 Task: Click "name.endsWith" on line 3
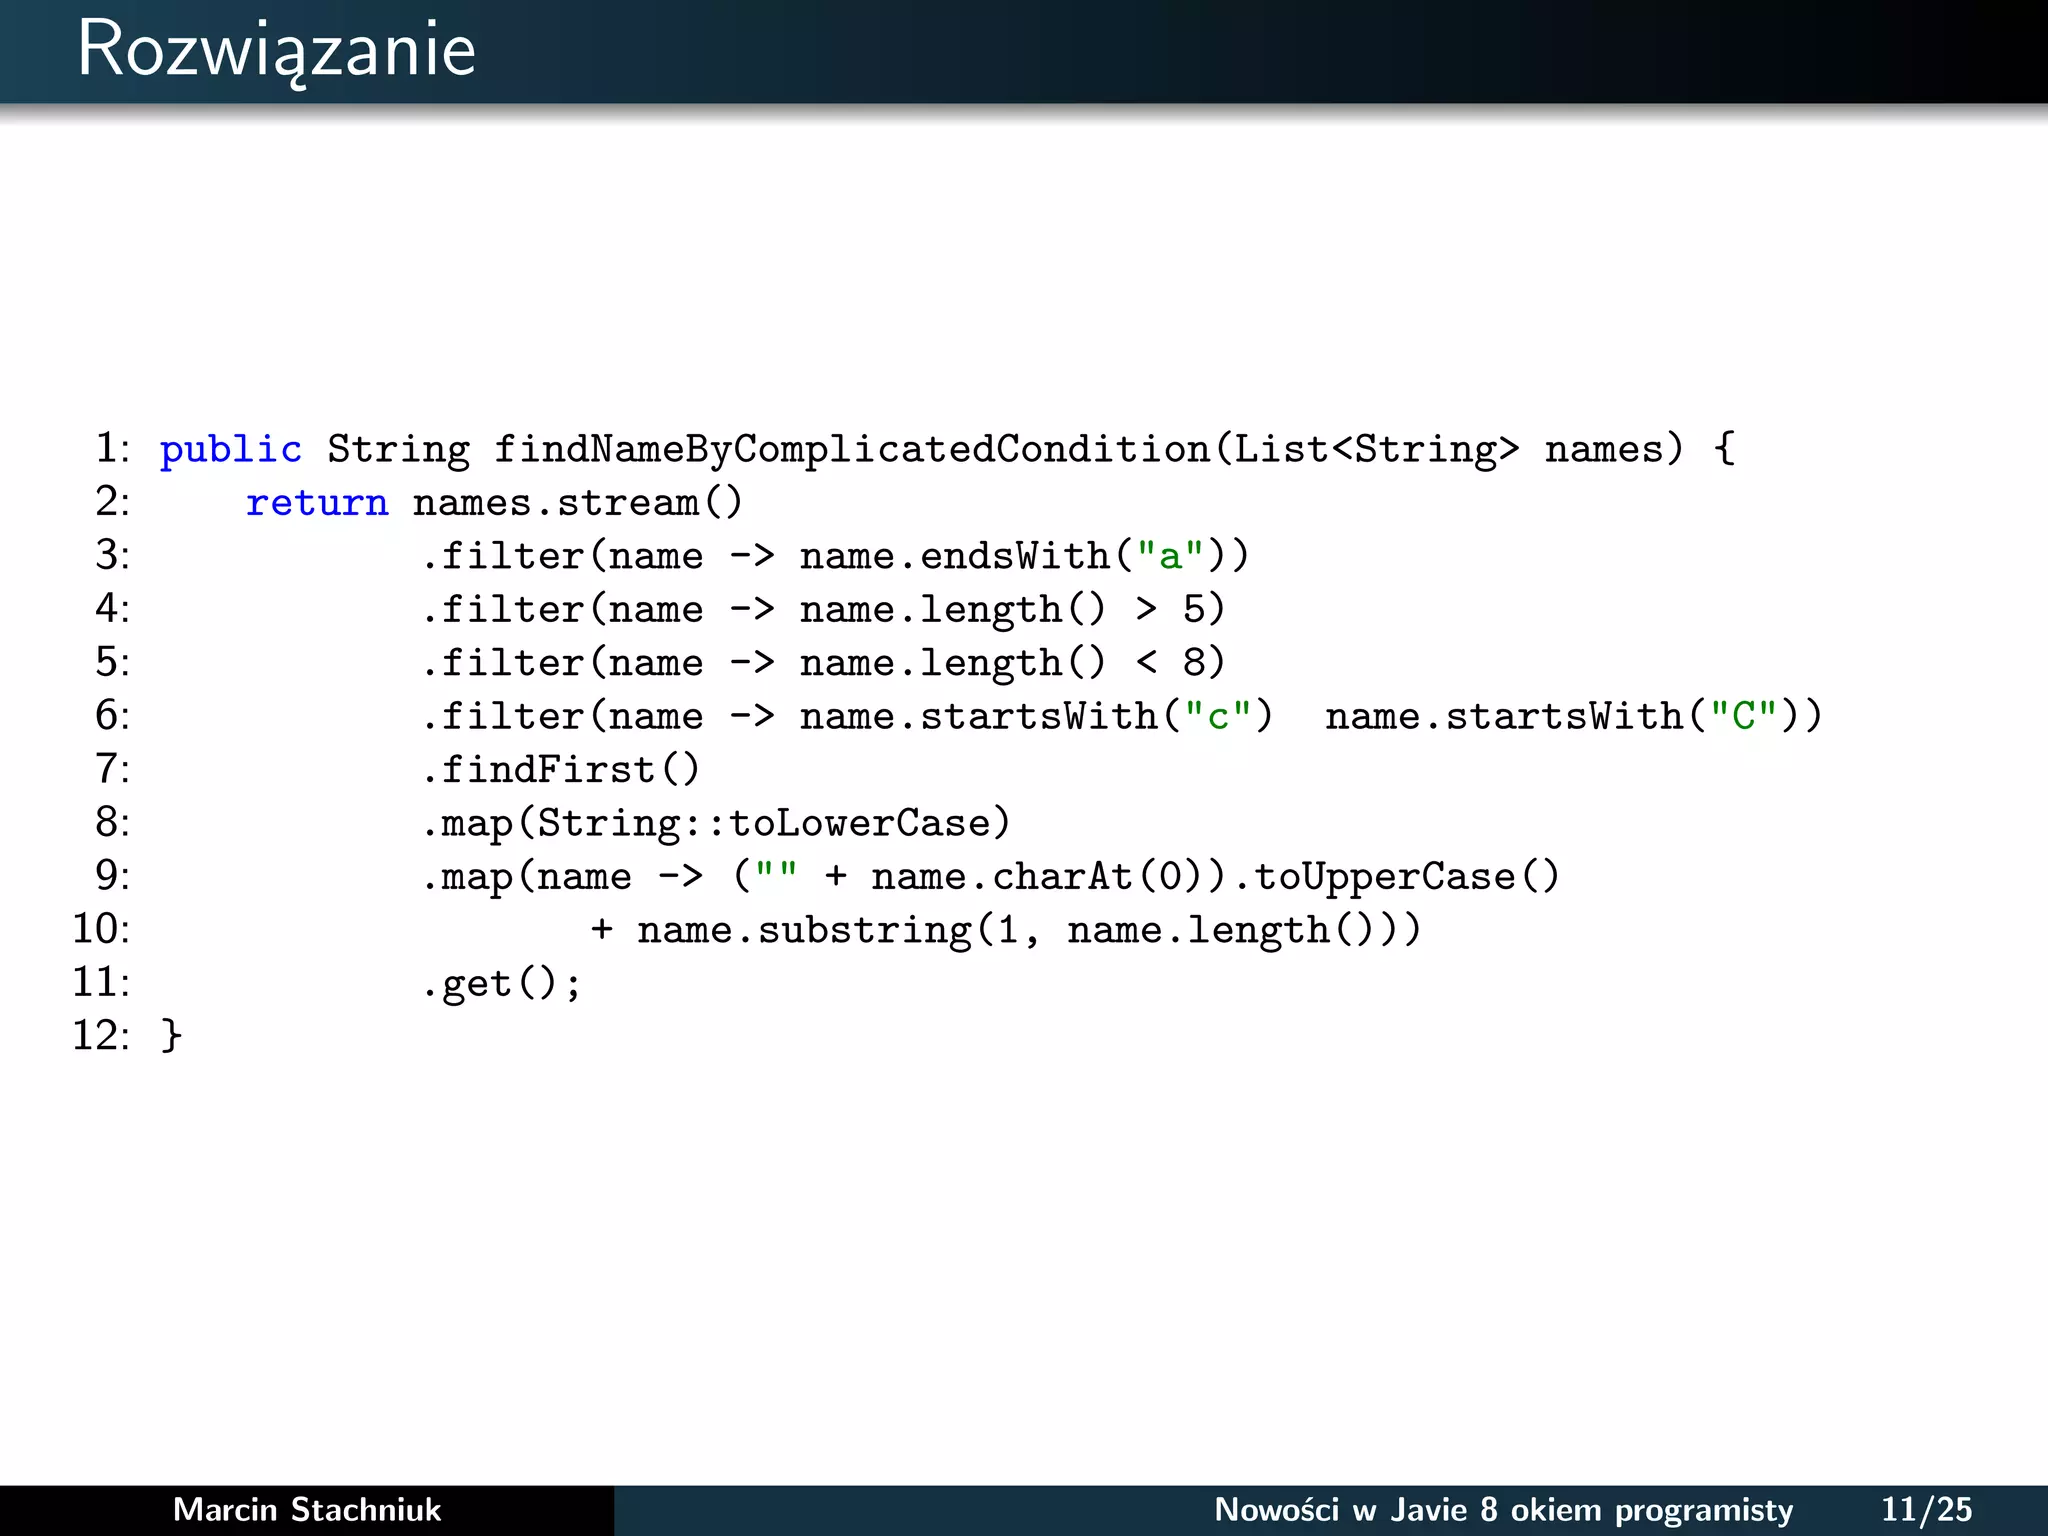(x=955, y=556)
